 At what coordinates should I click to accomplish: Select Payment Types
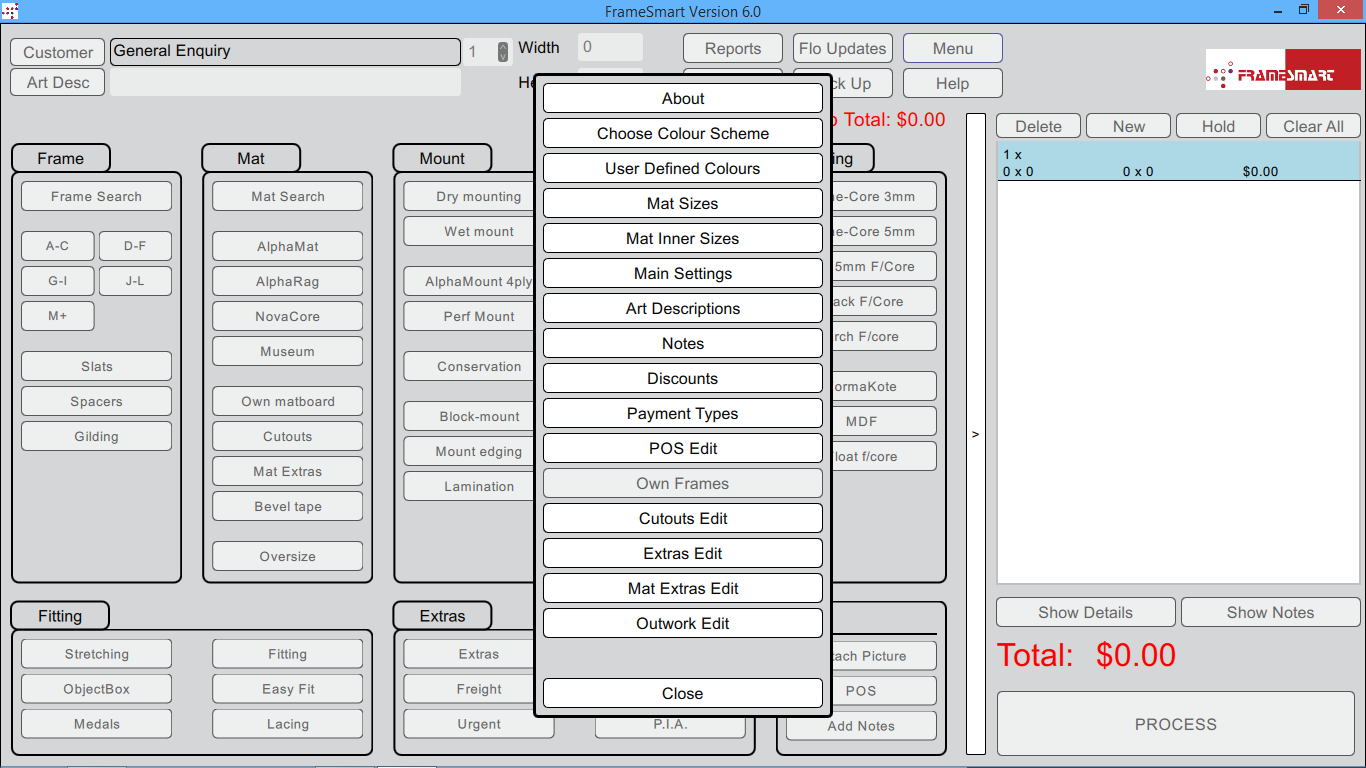683,413
